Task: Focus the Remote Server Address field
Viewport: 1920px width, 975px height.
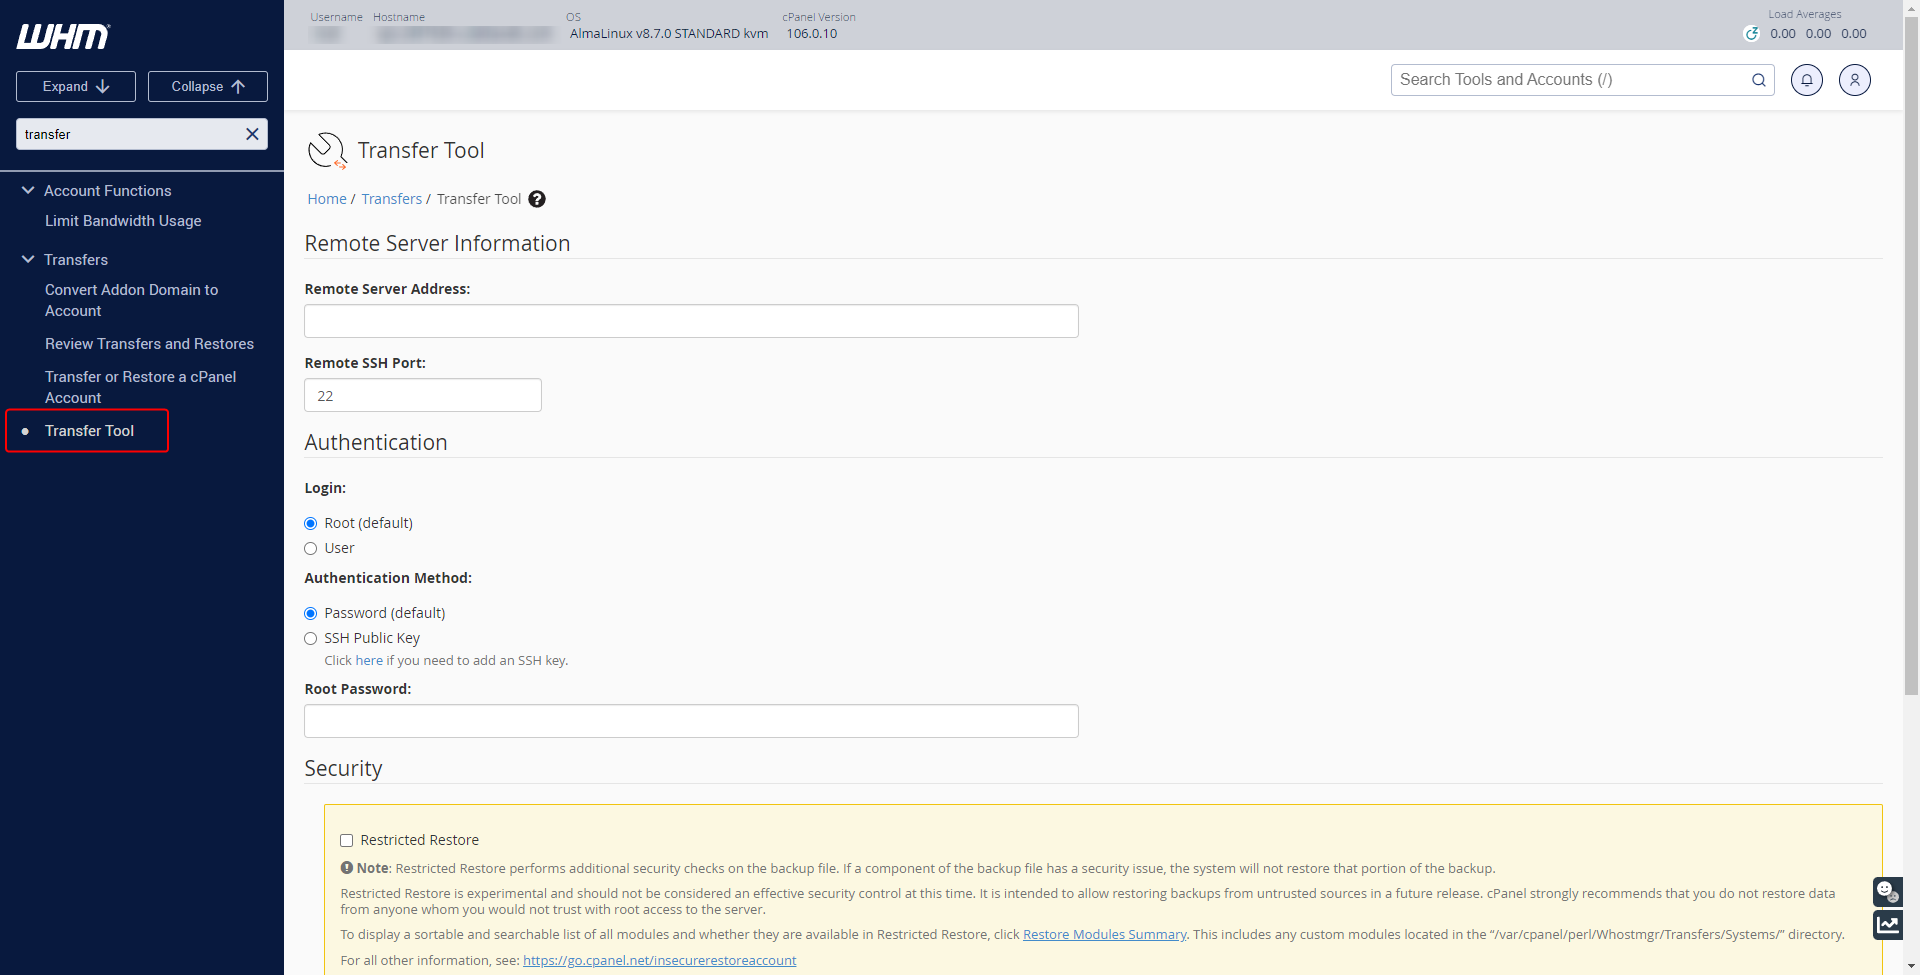Action: (691, 321)
